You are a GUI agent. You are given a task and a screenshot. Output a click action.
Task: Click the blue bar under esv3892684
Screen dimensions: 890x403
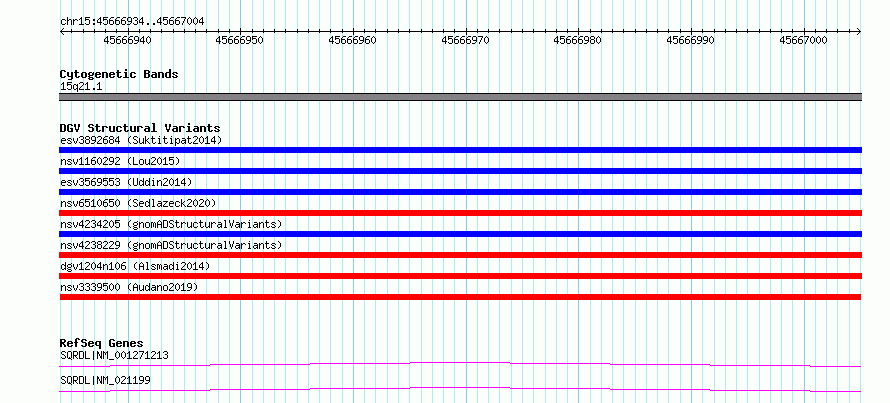(x=460, y=150)
